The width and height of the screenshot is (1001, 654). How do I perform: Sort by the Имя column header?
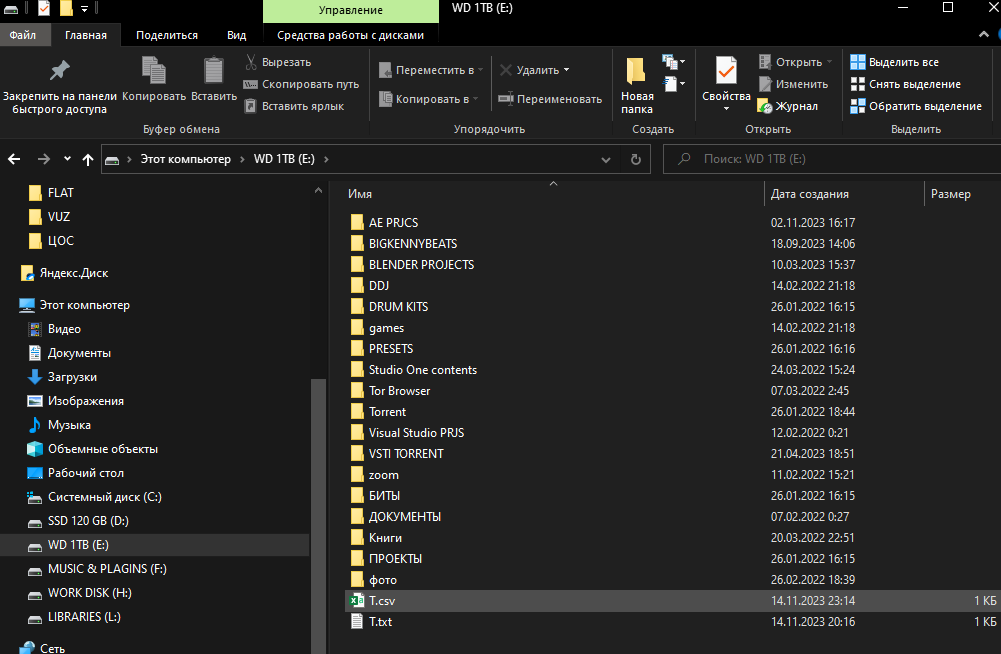click(360, 194)
